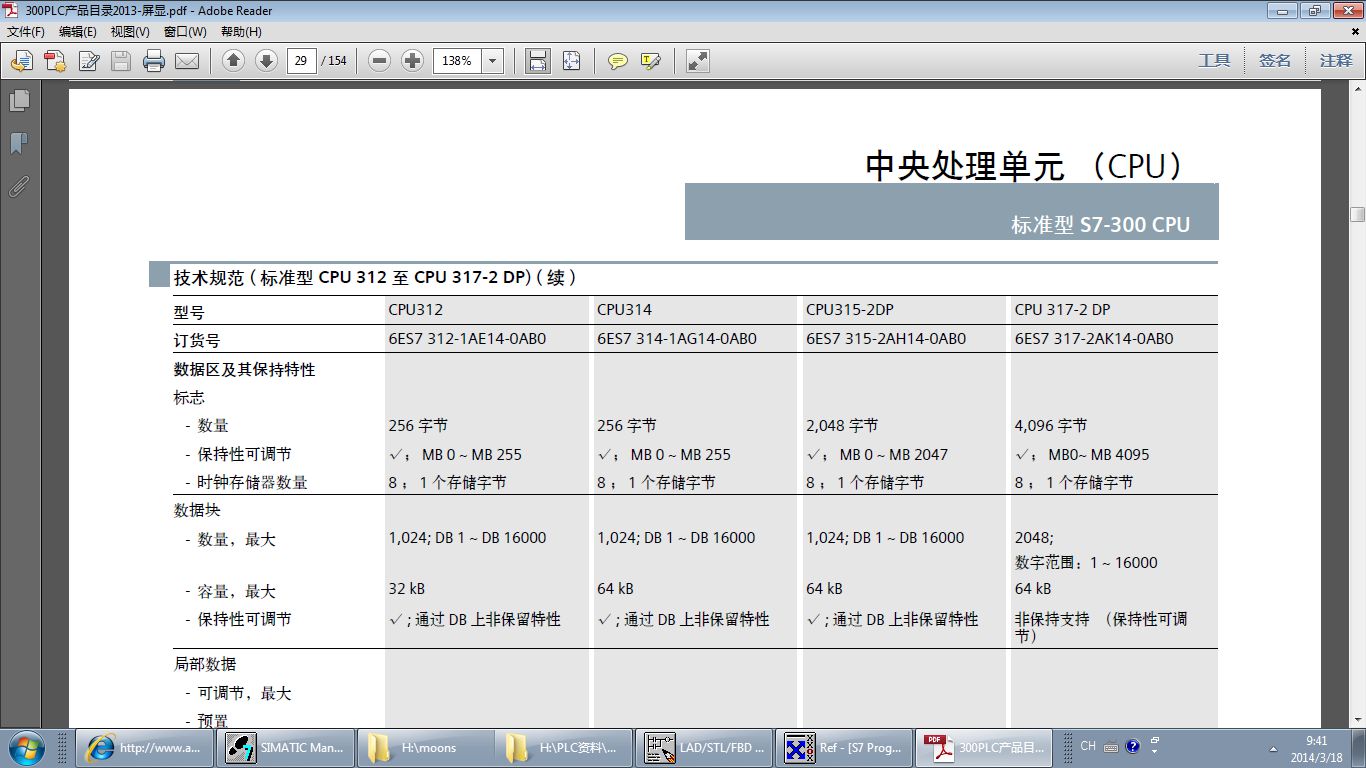This screenshot has width=1366, height=768.
Task: Click the CPU315-2DP column header
Action: click(x=850, y=310)
